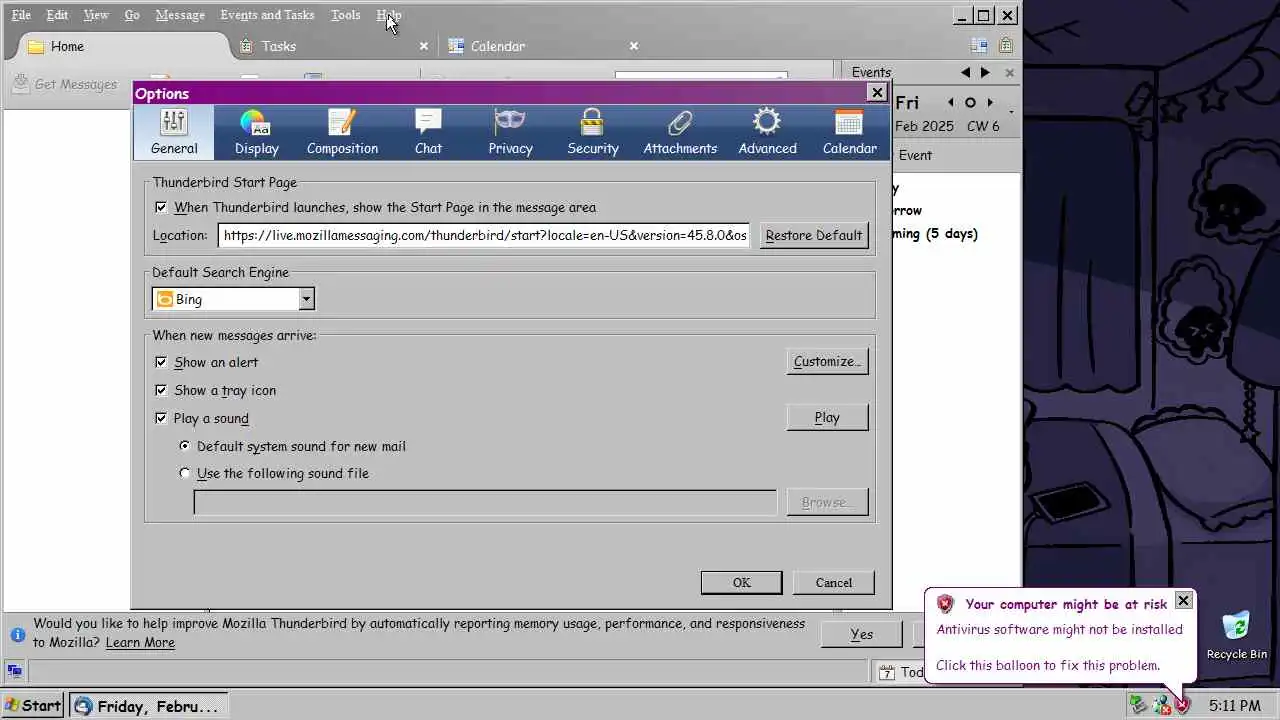
Task: Toggle the Show a tray icon checkbox
Action: tap(161, 390)
